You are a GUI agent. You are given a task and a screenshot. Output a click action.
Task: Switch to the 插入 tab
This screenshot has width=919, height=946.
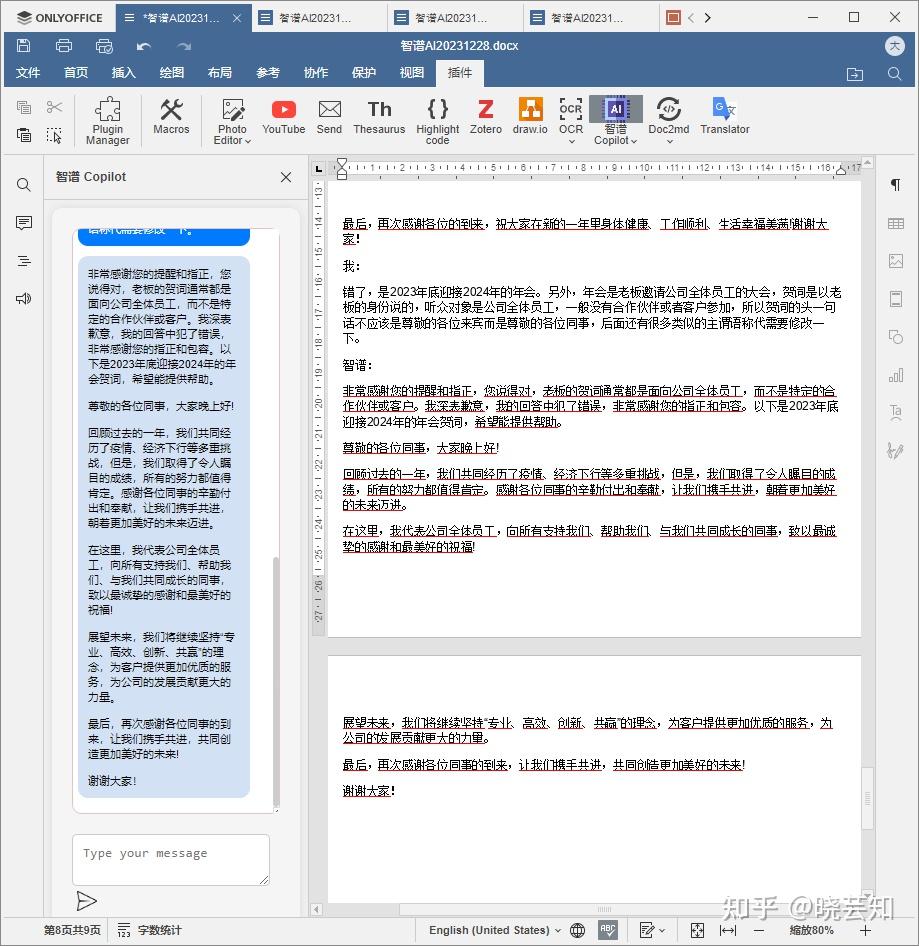[x=124, y=73]
